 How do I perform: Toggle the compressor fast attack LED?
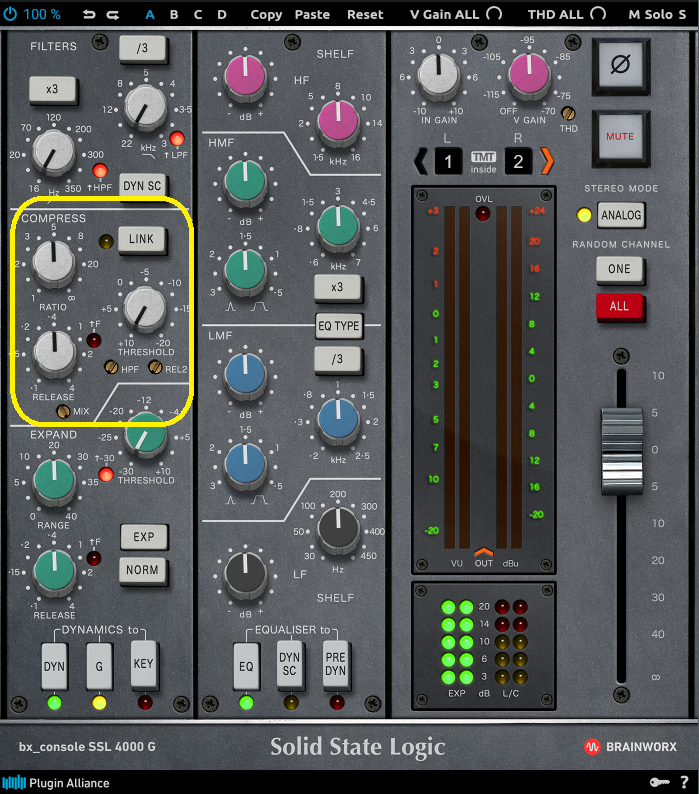click(94, 340)
